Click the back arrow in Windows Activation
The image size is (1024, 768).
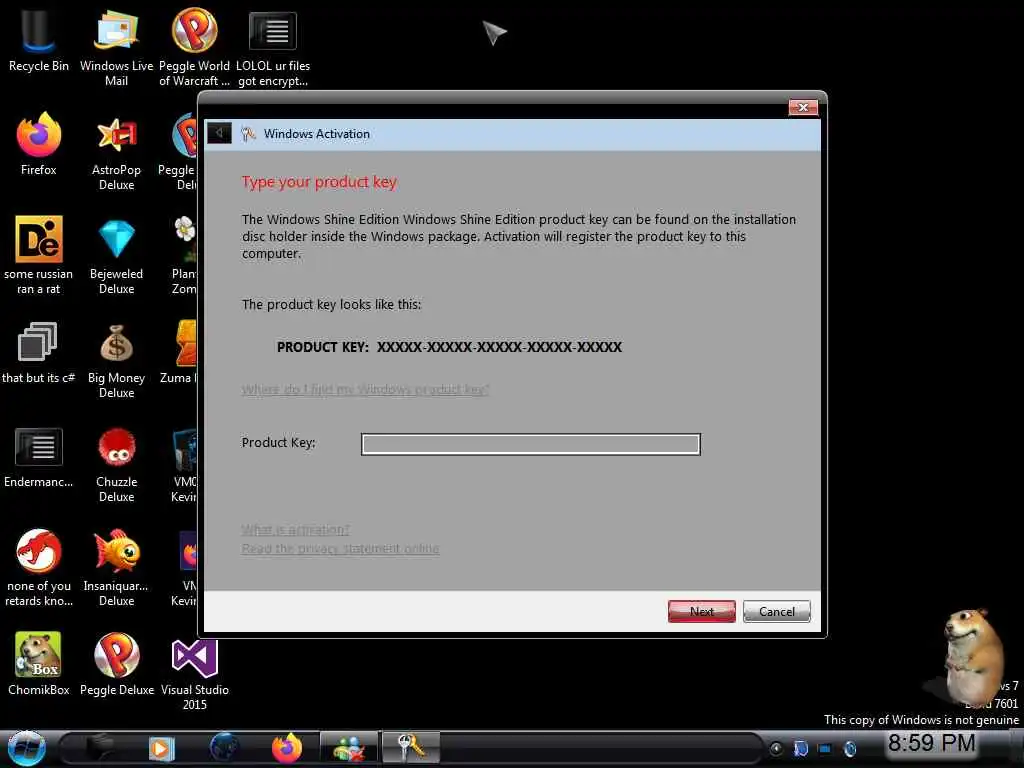[219, 133]
